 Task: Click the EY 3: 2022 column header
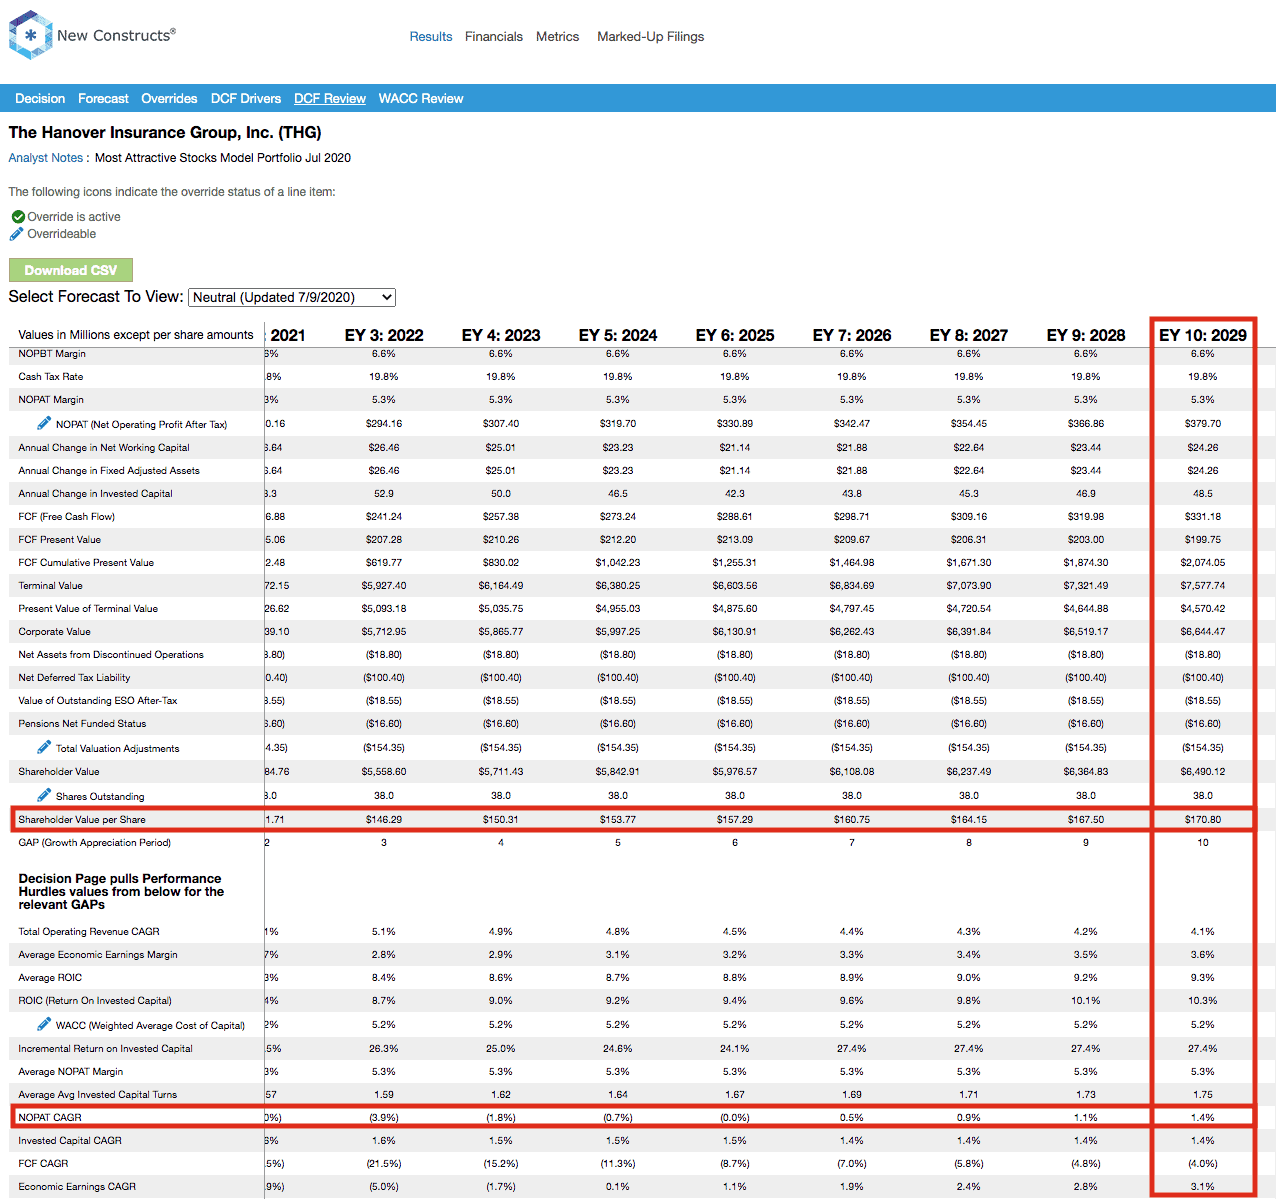point(384,335)
